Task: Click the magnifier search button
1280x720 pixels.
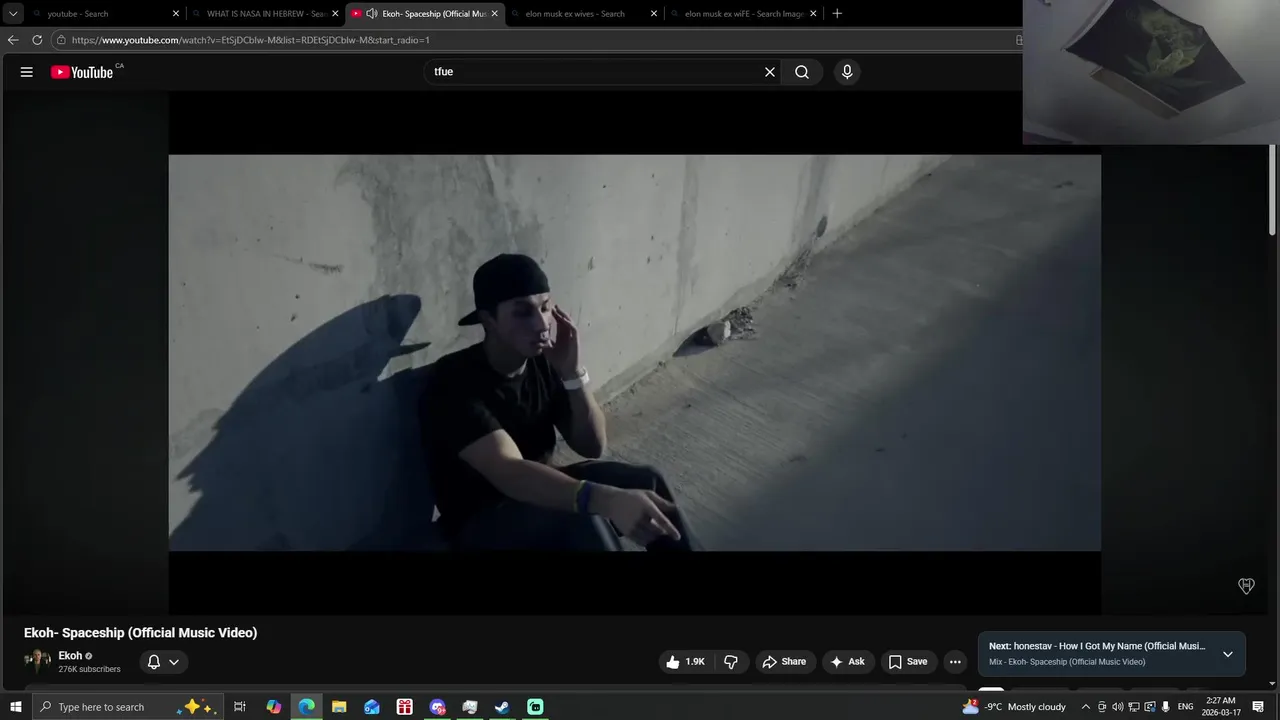Action: pyautogui.click(x=802, y=72)
